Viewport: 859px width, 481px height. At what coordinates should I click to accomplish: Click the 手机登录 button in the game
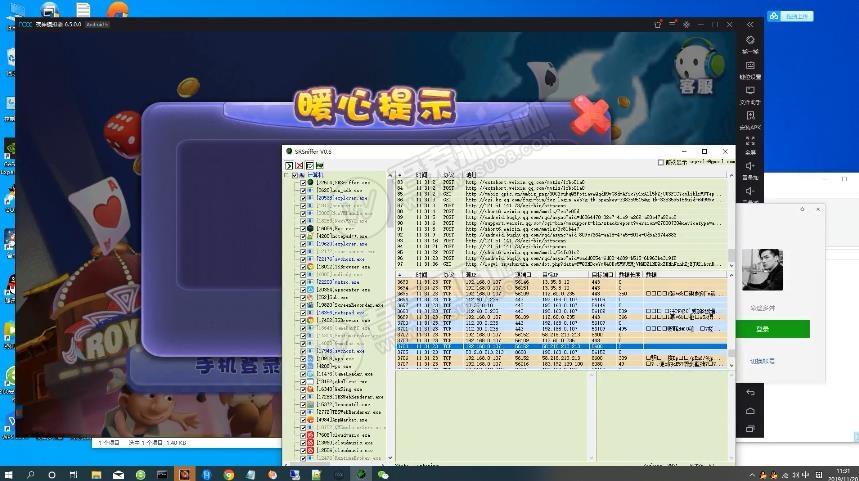click(238, 365)
